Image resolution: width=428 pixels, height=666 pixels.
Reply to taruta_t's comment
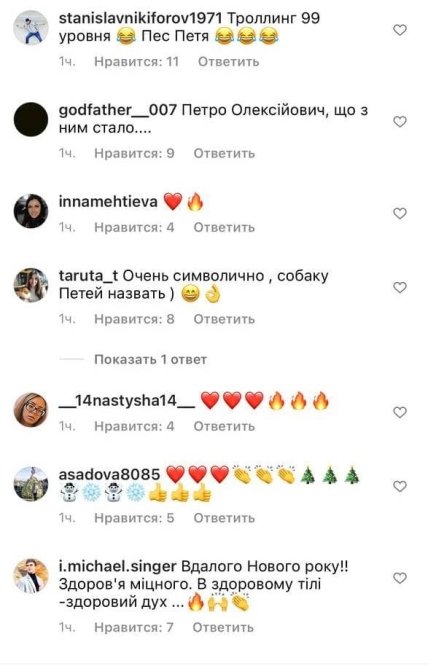pyautogui.click(x=224, y=319)
